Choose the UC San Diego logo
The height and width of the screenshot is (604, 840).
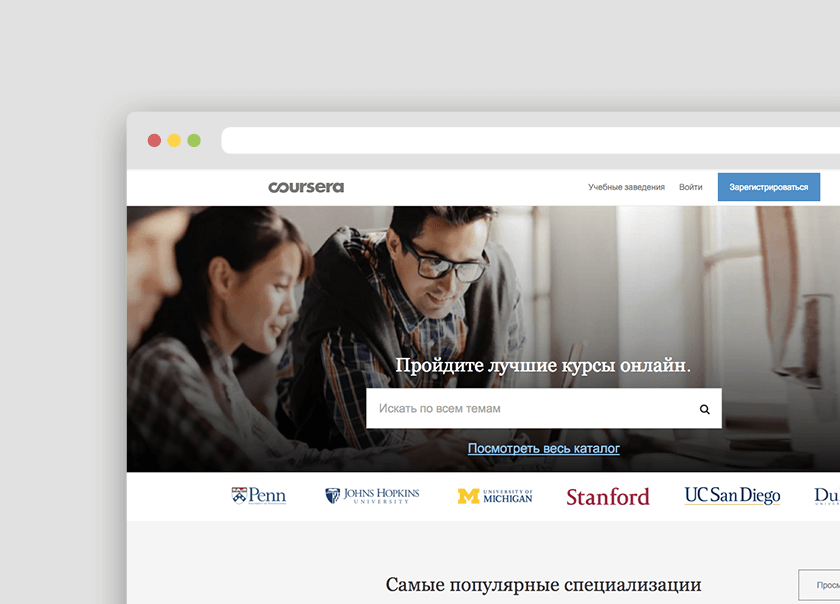pyautogui.click(x=732, y=495)
